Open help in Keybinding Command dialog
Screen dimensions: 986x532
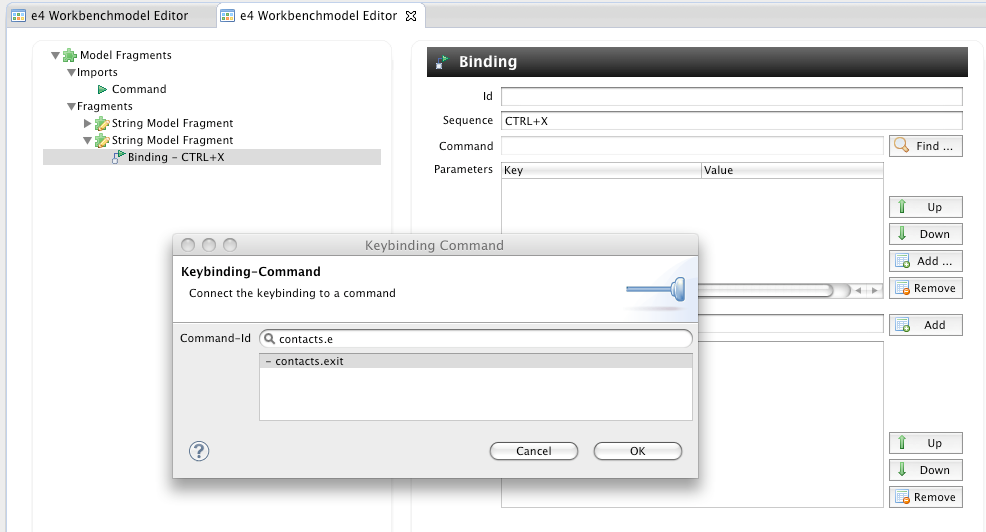pyautogui.click(x=199, y=451)
